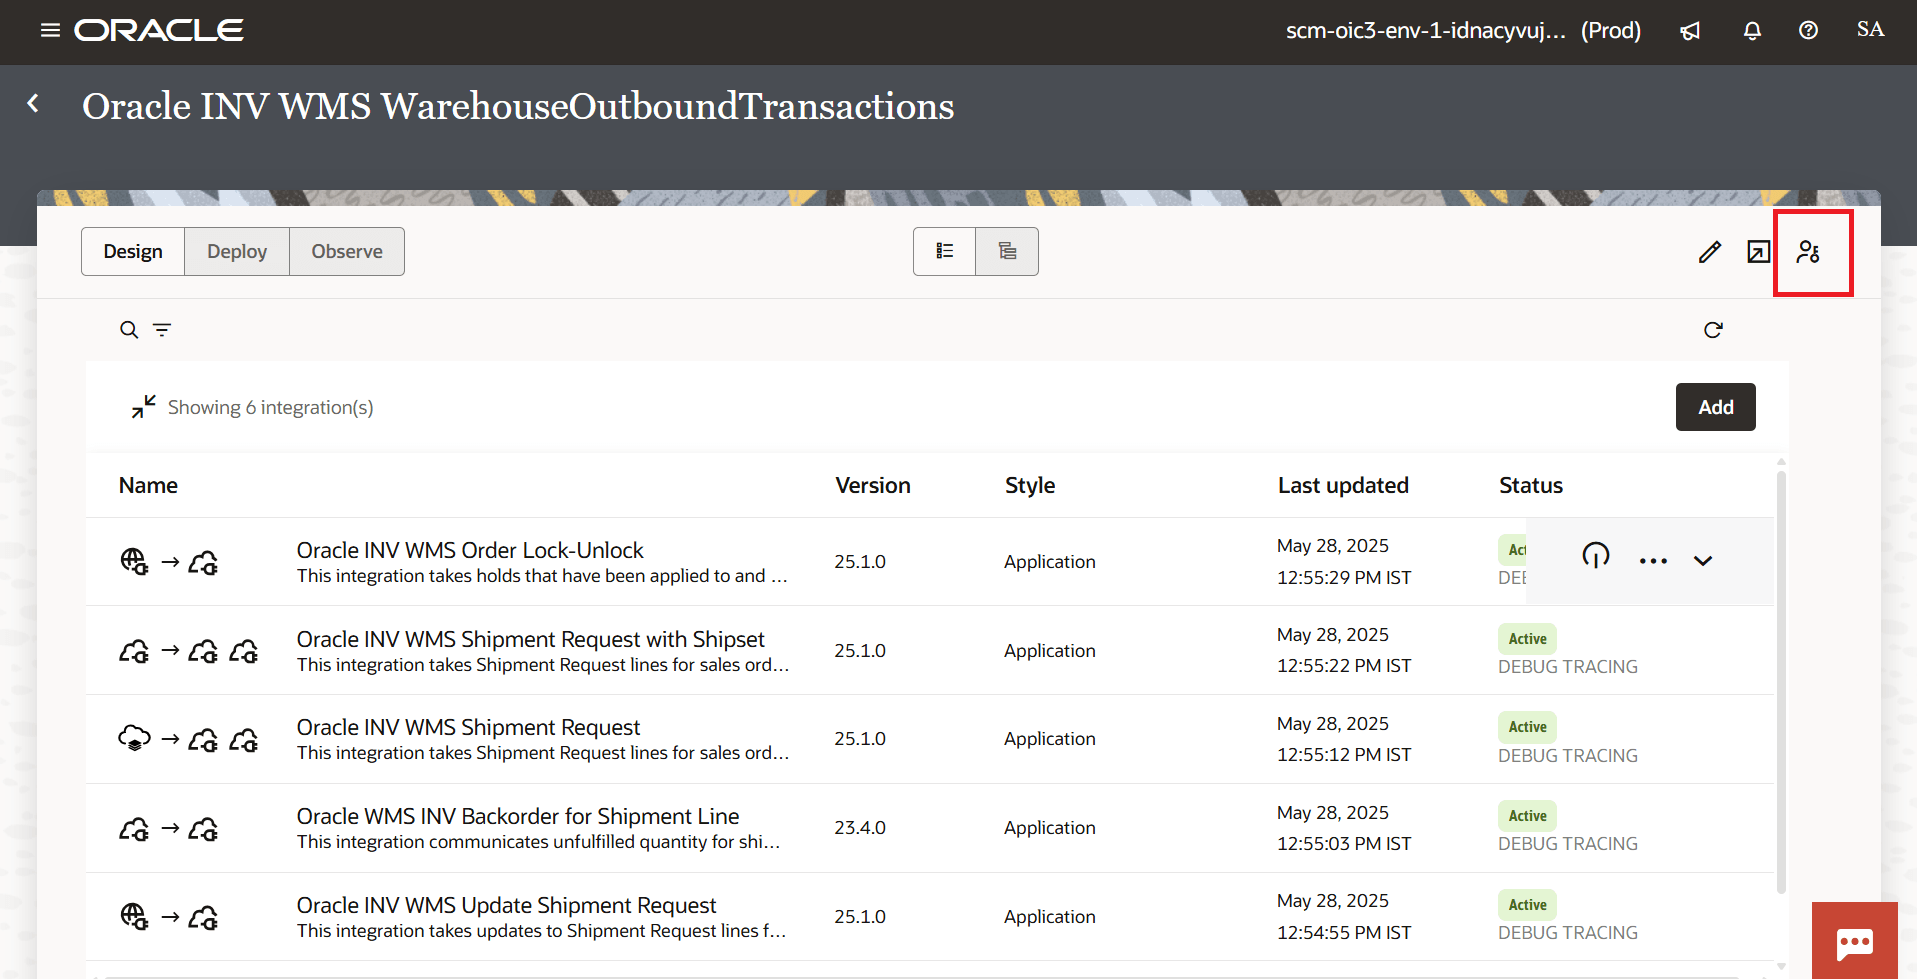Expand the Oracle INV WMS Order Lock-Unlock row
Viewport: 1917px width, 979px height.
click(x=1703, y=561)
